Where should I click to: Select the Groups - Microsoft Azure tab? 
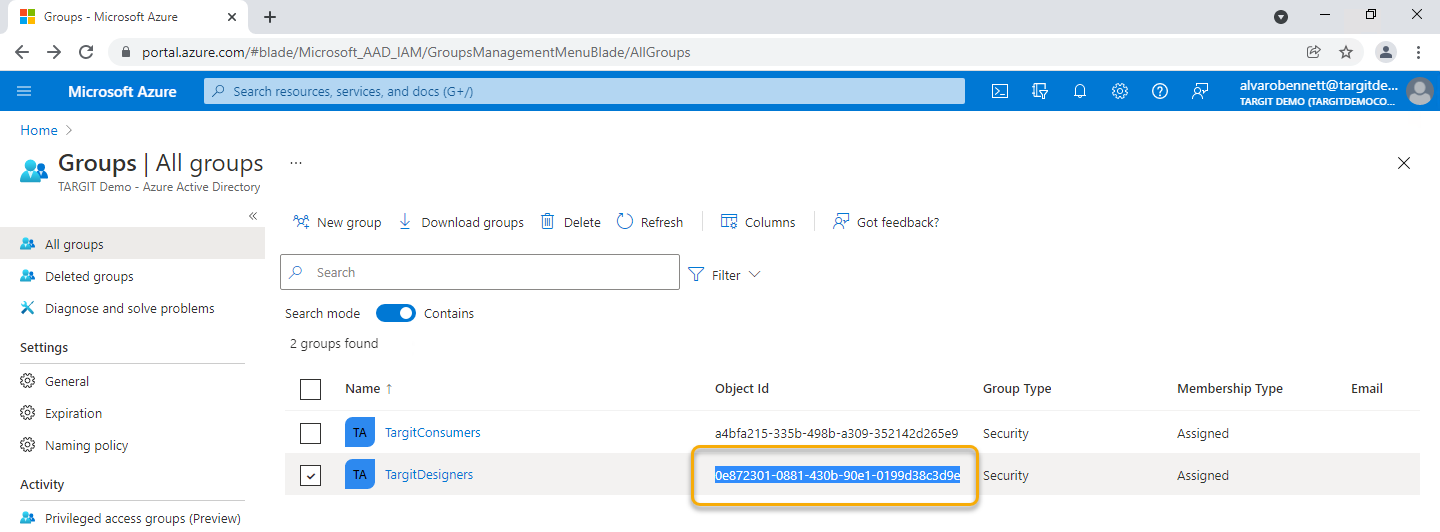[x=128, y=17]
